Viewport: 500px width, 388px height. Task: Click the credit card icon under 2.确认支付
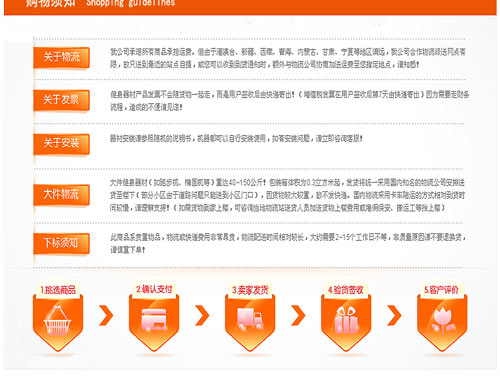coord(154,320)
